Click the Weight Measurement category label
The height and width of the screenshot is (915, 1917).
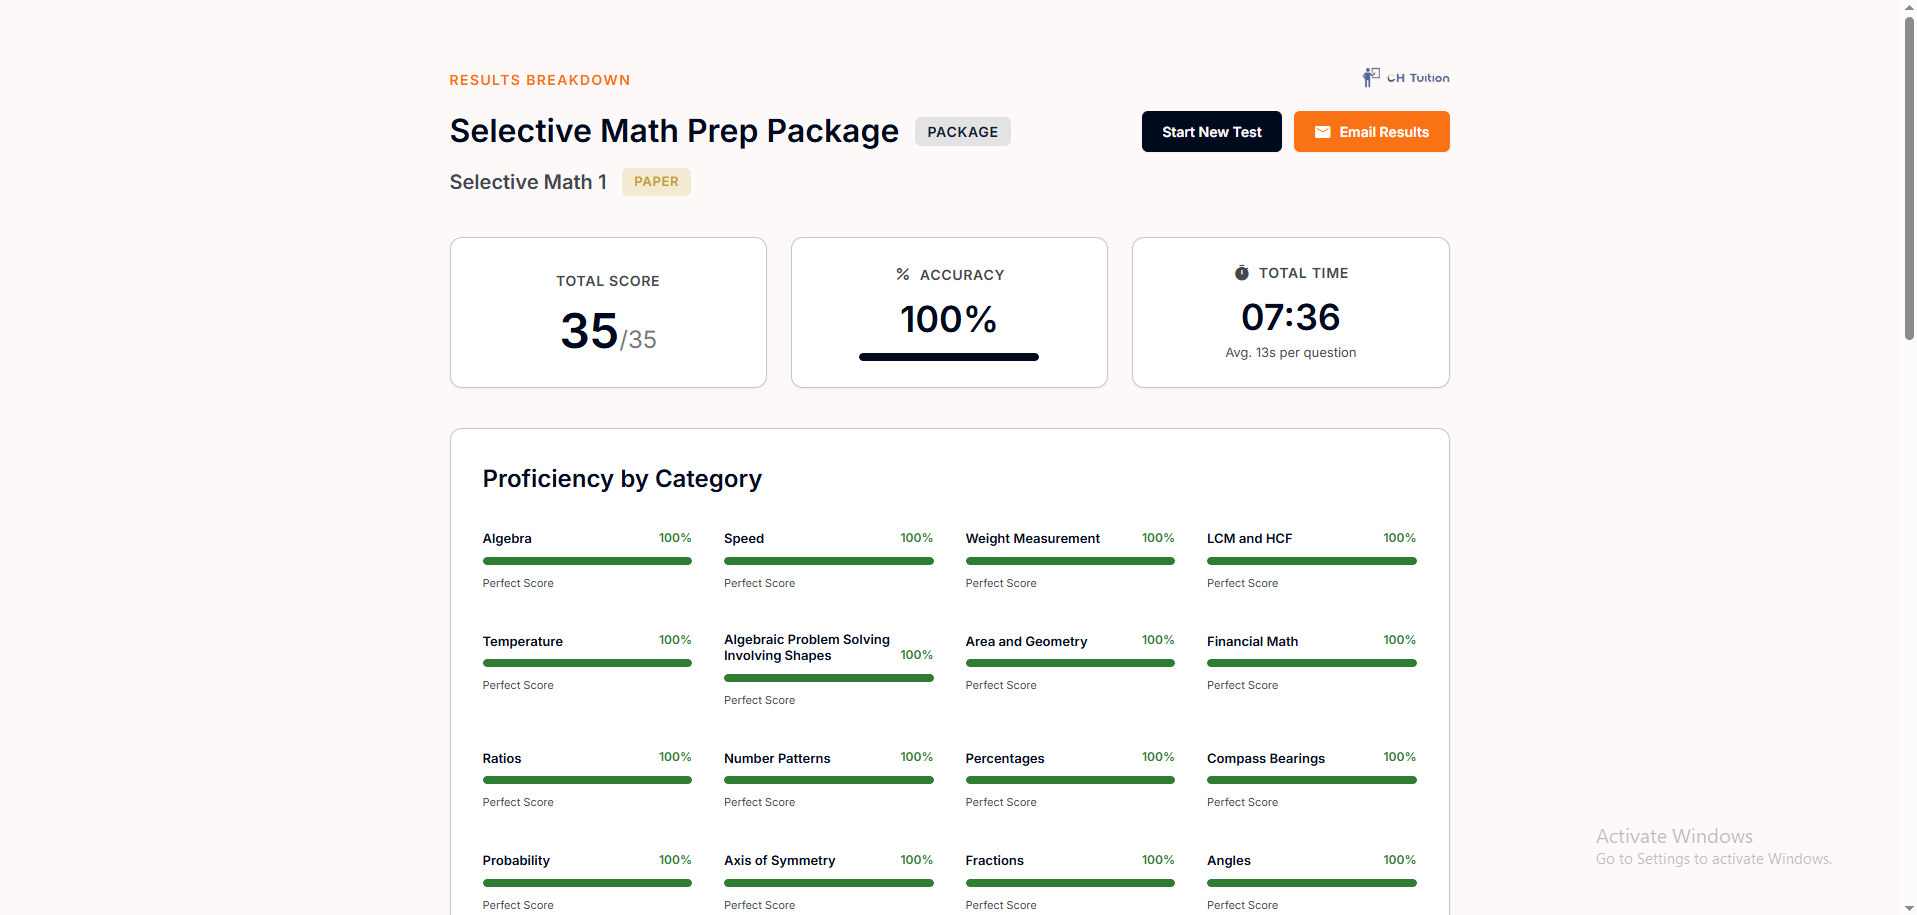pos(1032,539)
